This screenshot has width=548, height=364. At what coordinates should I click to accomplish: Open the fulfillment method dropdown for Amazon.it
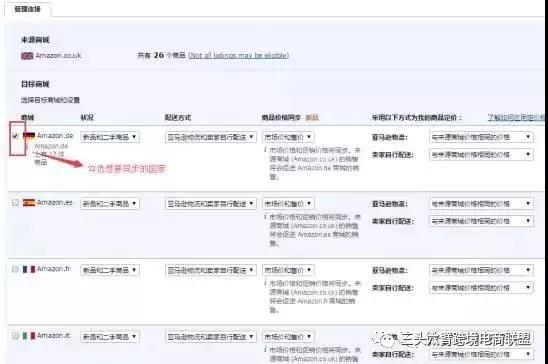211,337
